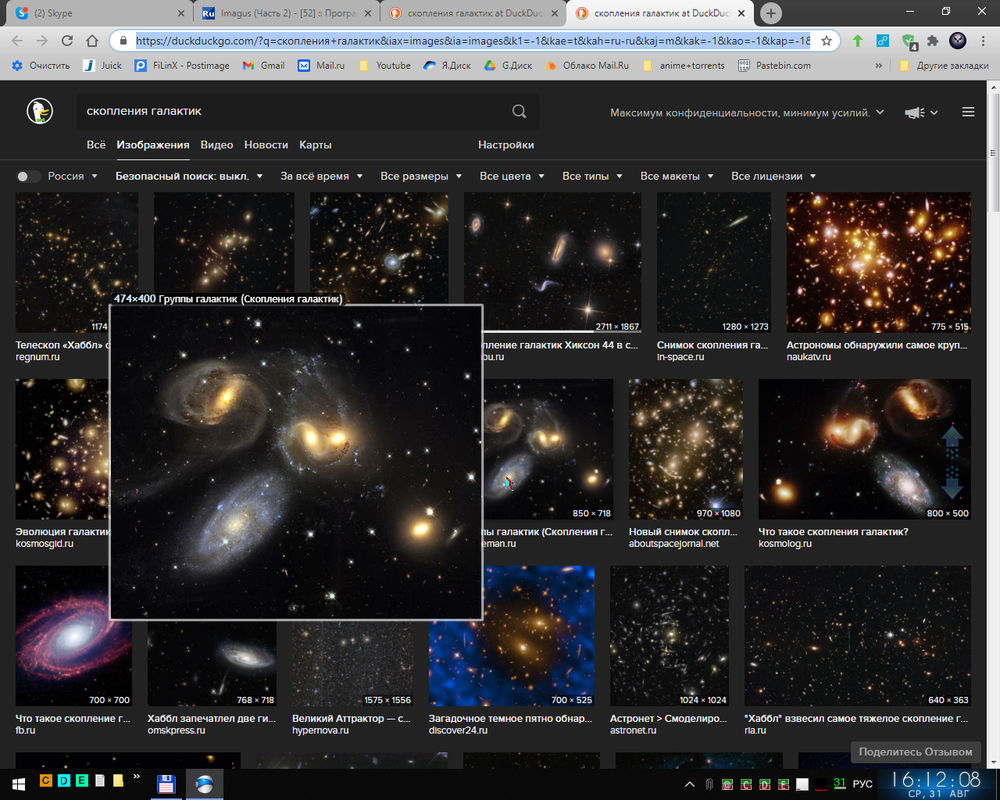The image size is (1000, 800).
Task: Click the Поделитесь Отзывом button
Action: coord(915,752)
